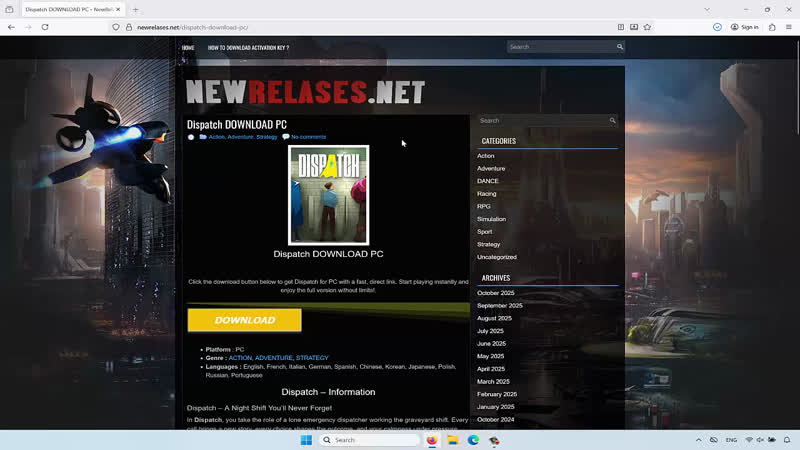Open File Explorer from the taskbar
Viewport: 800px width, 450px height.
tap(452, 440)
